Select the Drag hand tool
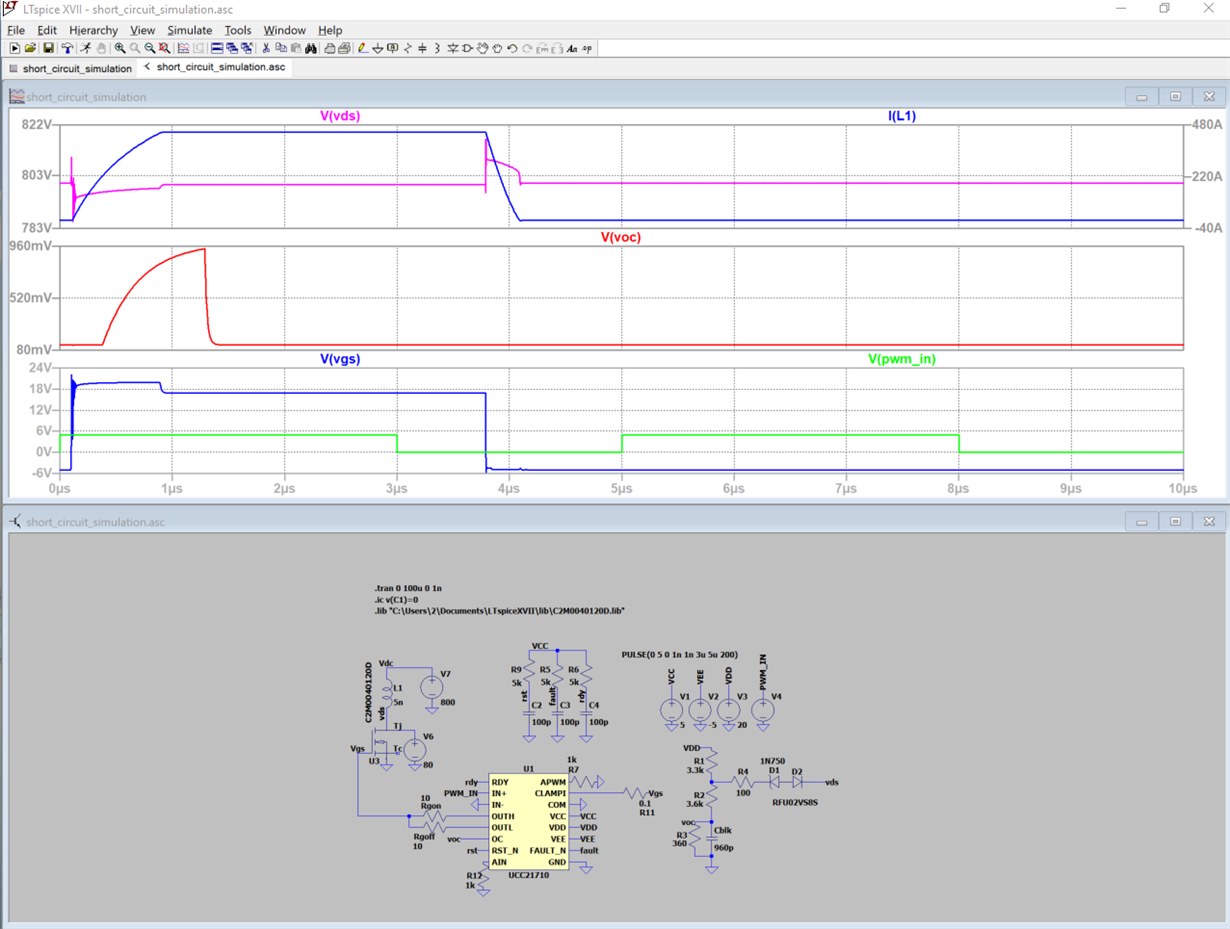 (x=497, y=48)
